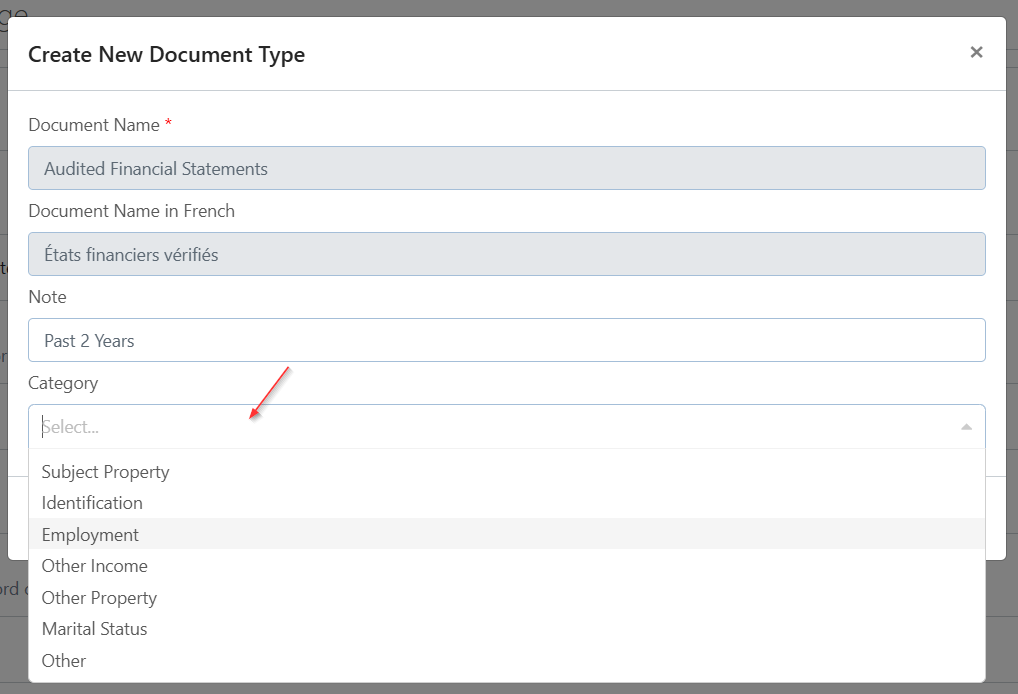Screen dimensions: 1018x694
Task: Choose the Other Property option
Action: [99, 598]
